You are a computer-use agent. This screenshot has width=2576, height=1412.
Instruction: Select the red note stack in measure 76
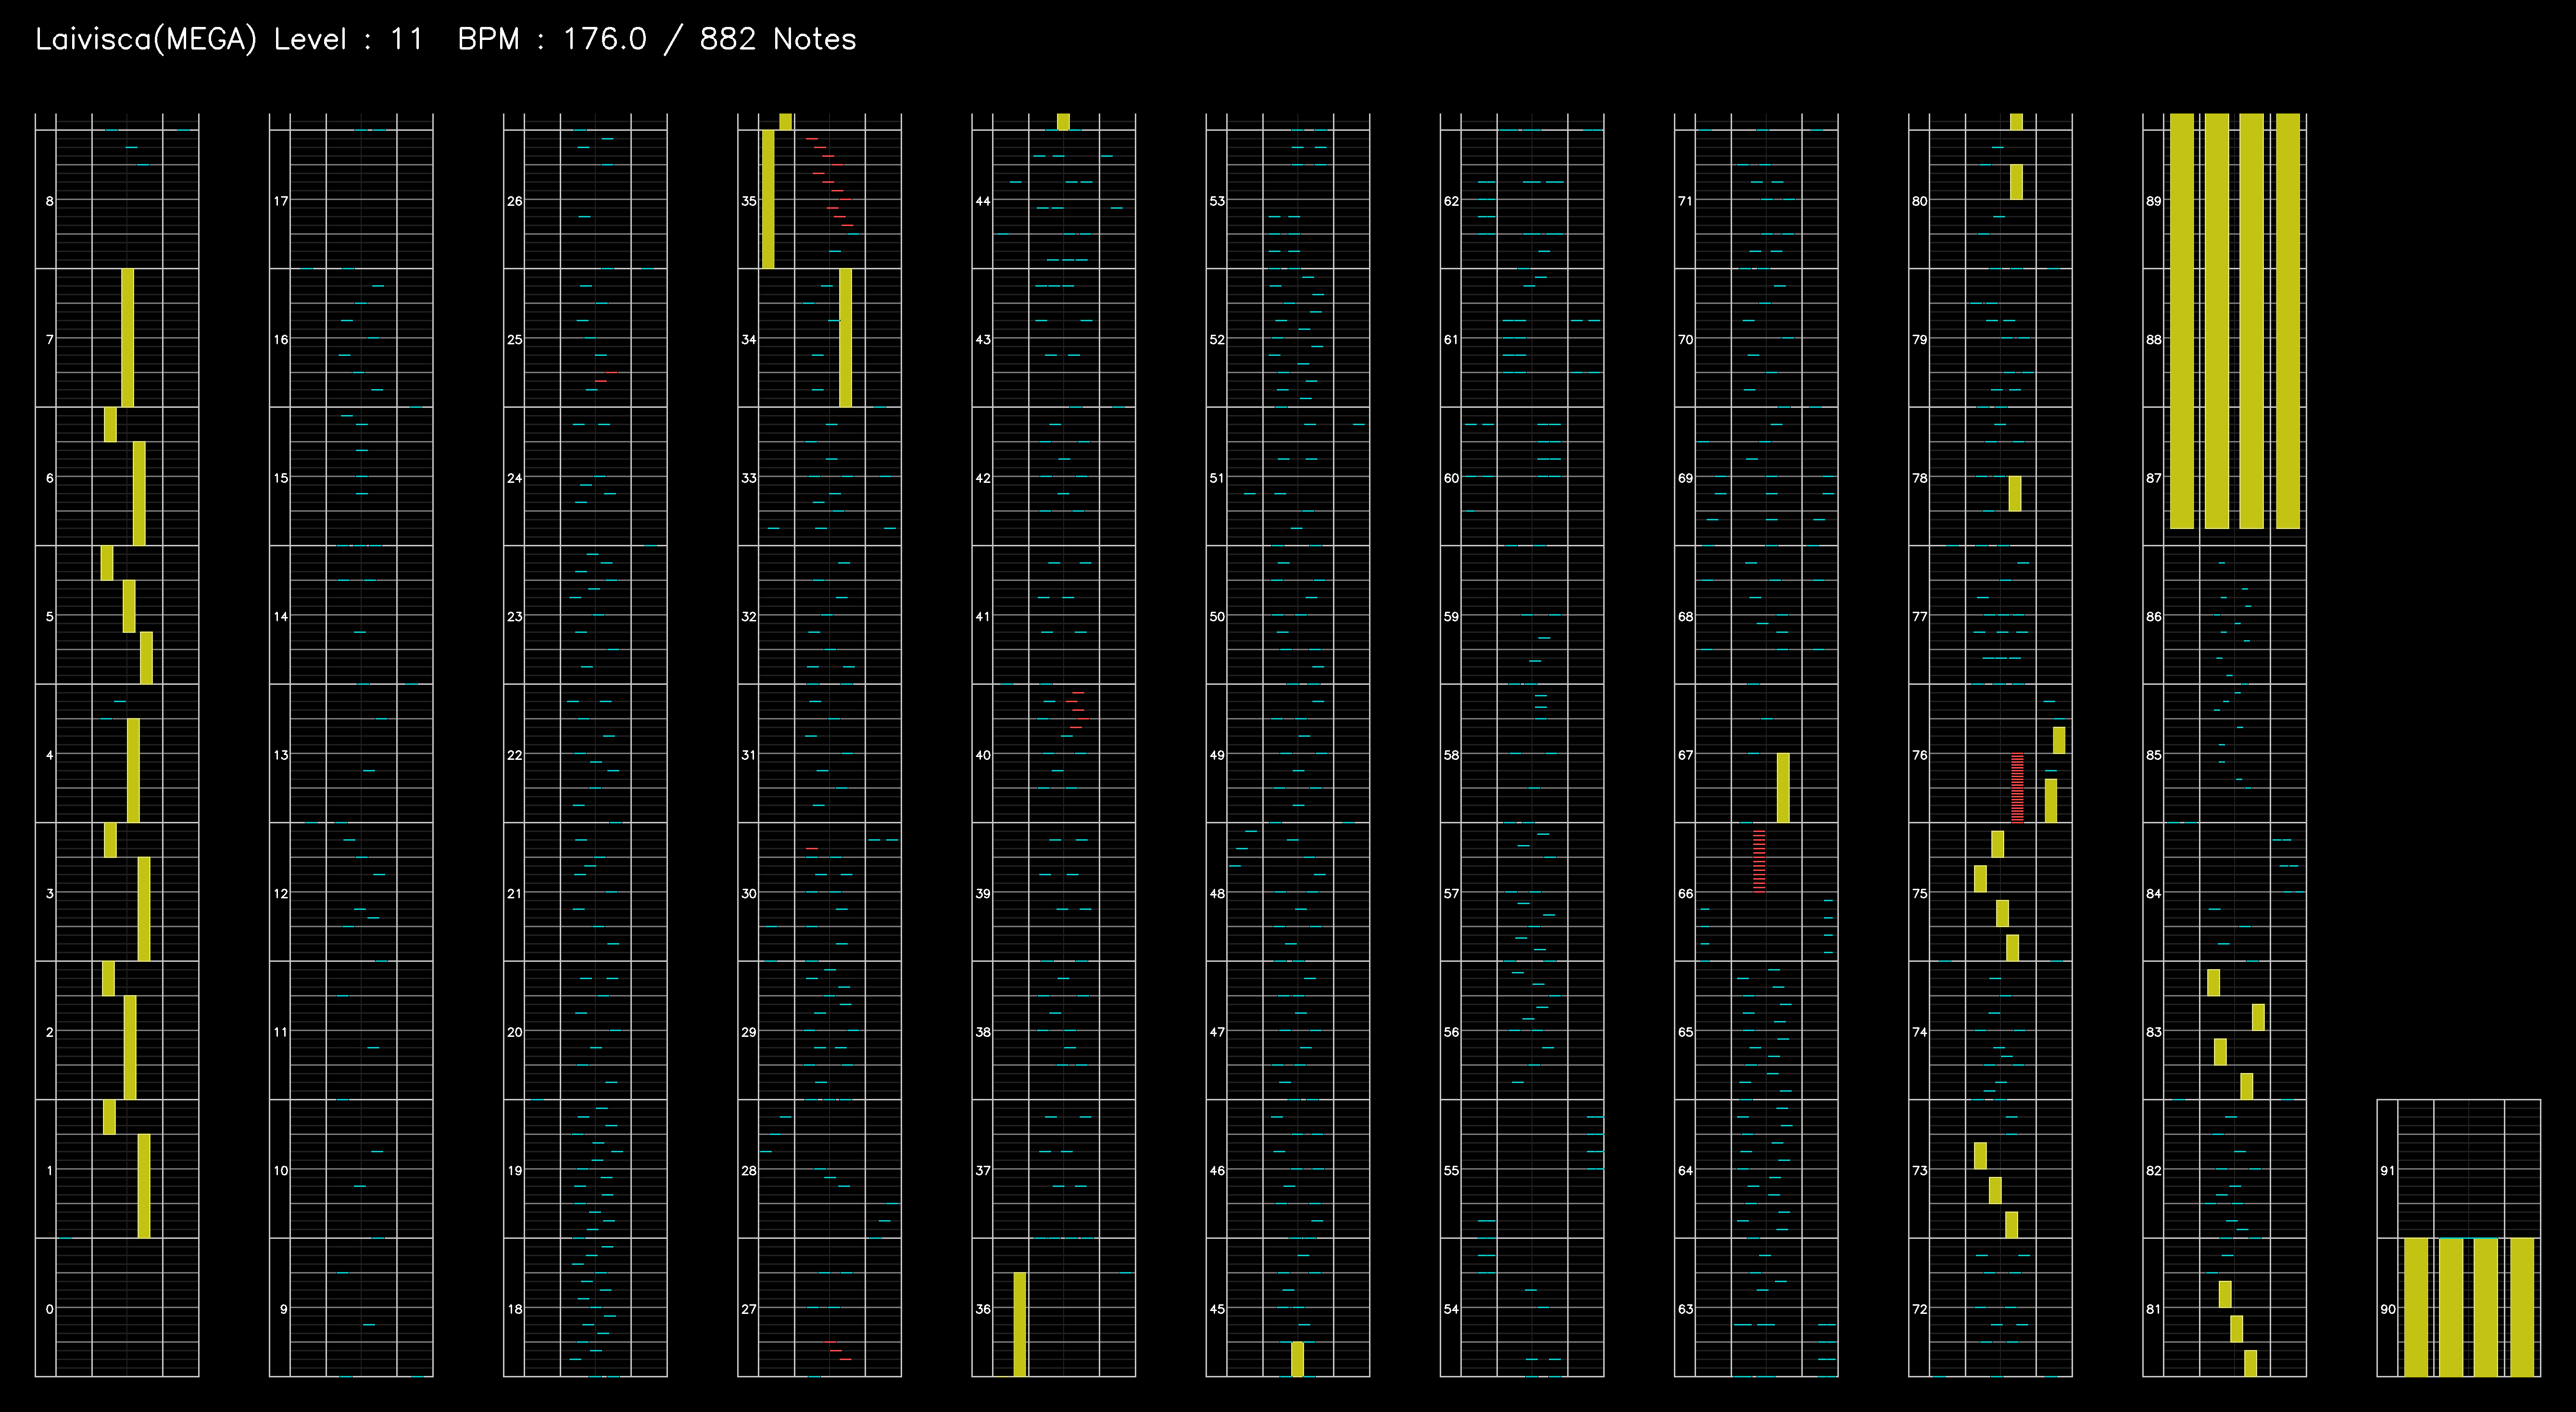2017,788
